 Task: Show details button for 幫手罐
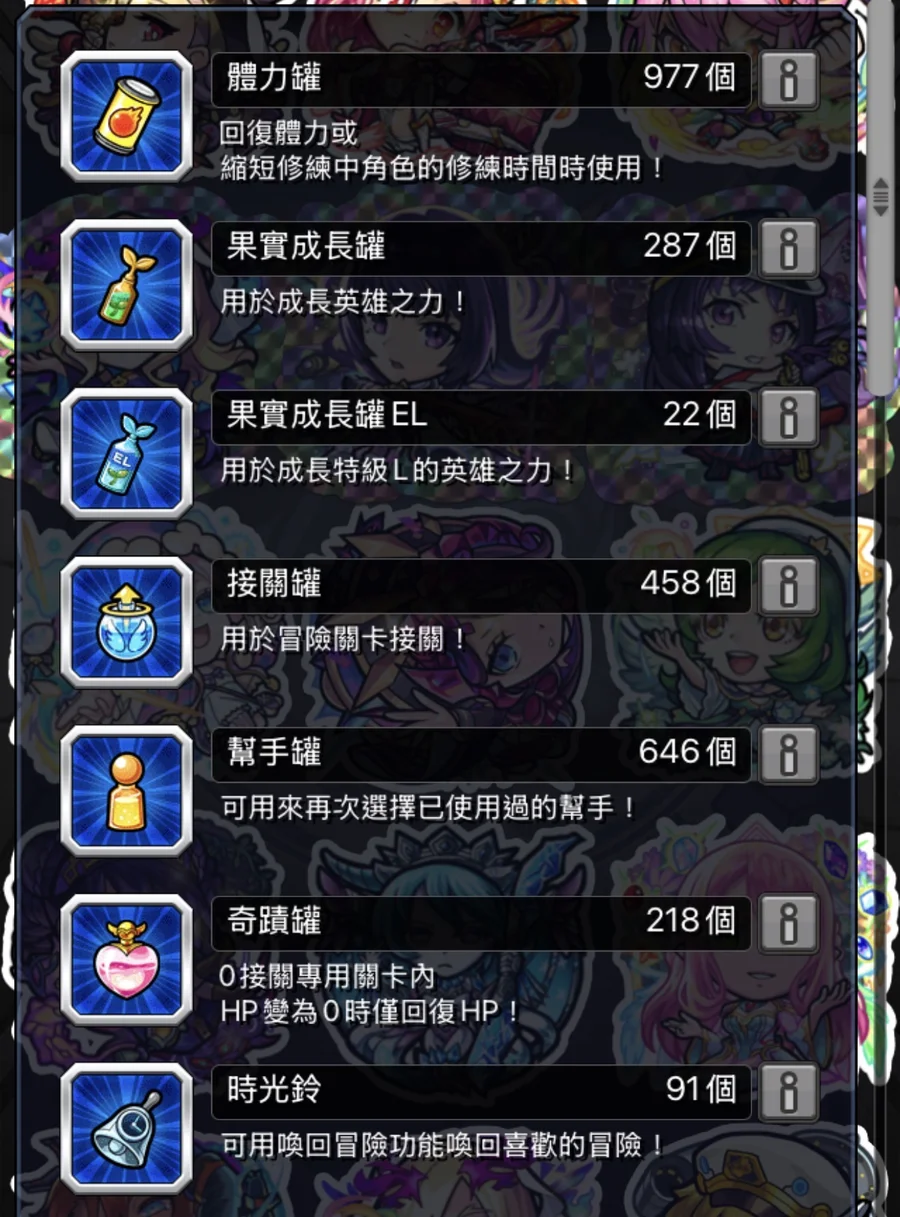pyautogui.click(x=789, y=755)
